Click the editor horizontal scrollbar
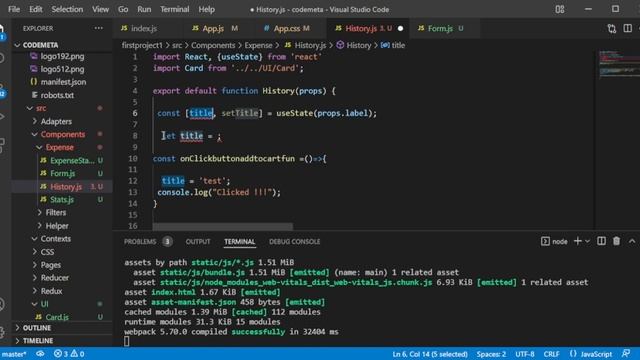This screenshot has width=640, height=360. coord(222,226)
